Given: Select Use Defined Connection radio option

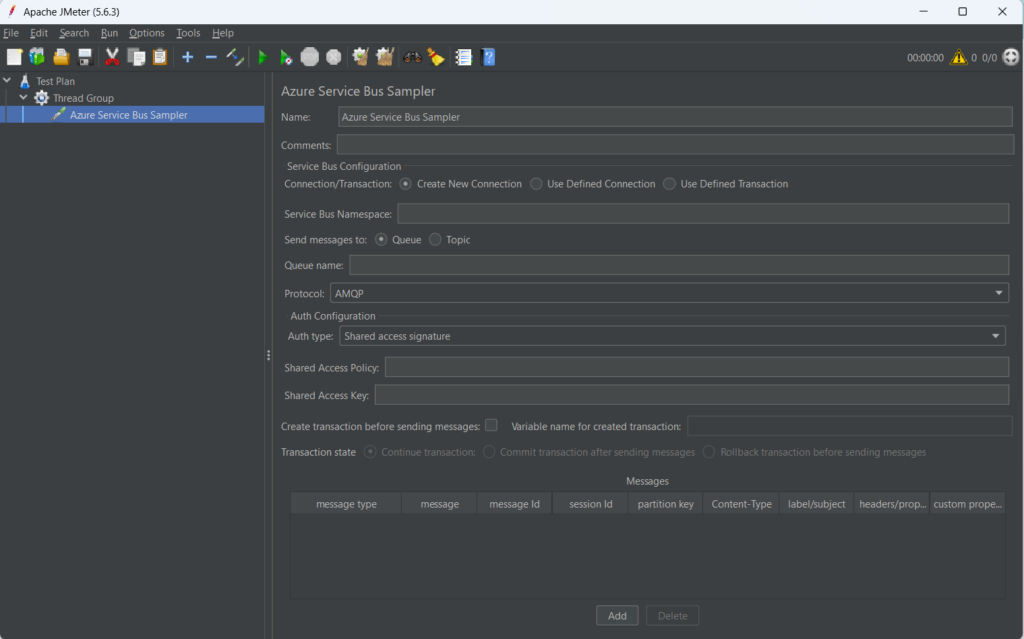Looking at the screenshot, I should 537,184.
